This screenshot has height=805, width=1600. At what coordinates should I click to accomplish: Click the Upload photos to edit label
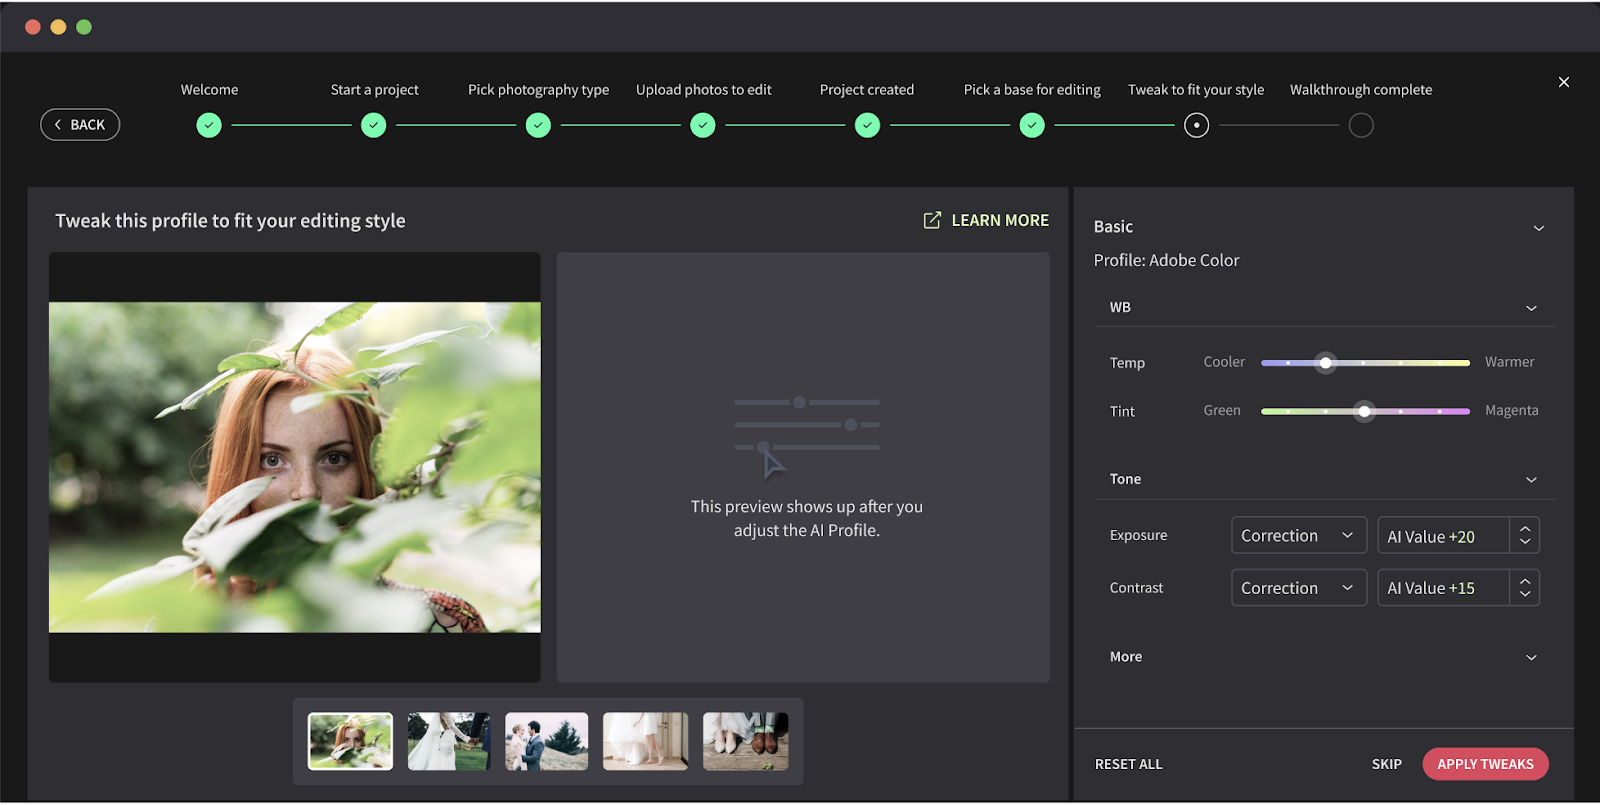703,90
